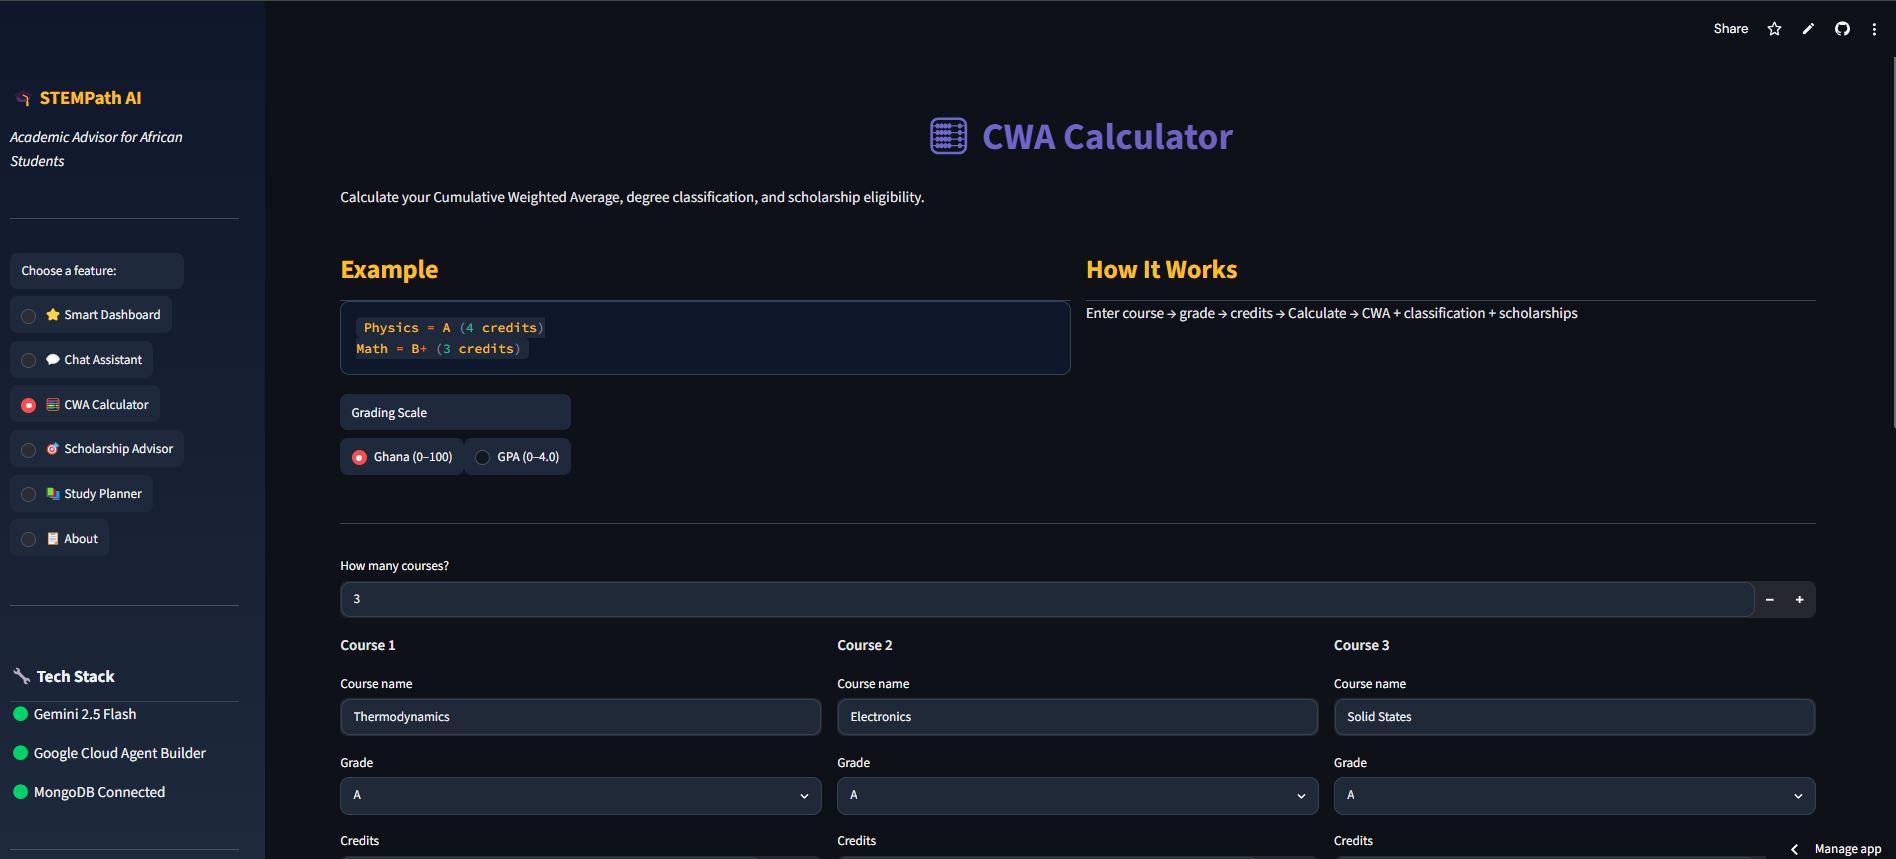
Task: Click the Example heading
Action: tap(389, 270)
